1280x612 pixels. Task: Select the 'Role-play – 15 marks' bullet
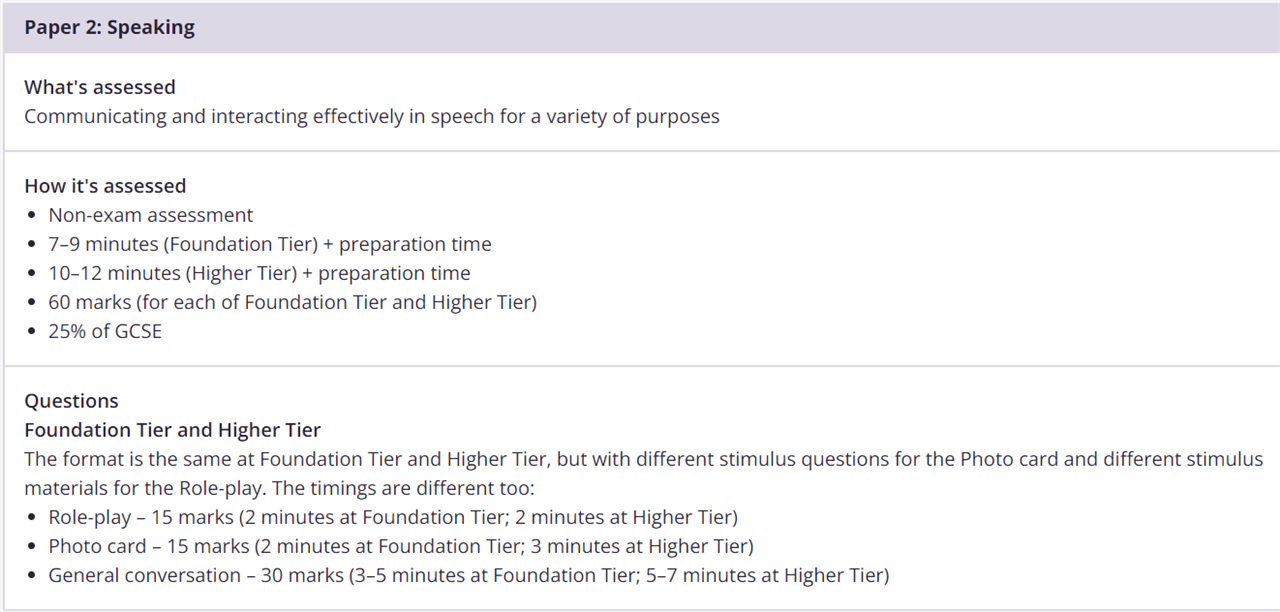click(393, 517)
